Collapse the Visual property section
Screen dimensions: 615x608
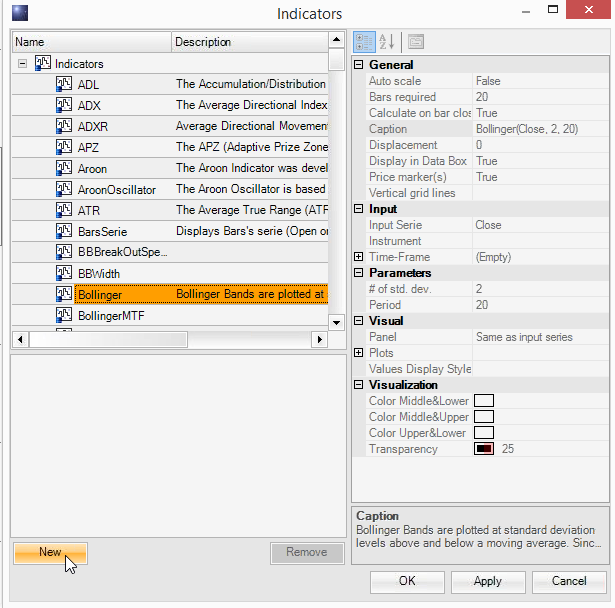click(x=358, y=321)
